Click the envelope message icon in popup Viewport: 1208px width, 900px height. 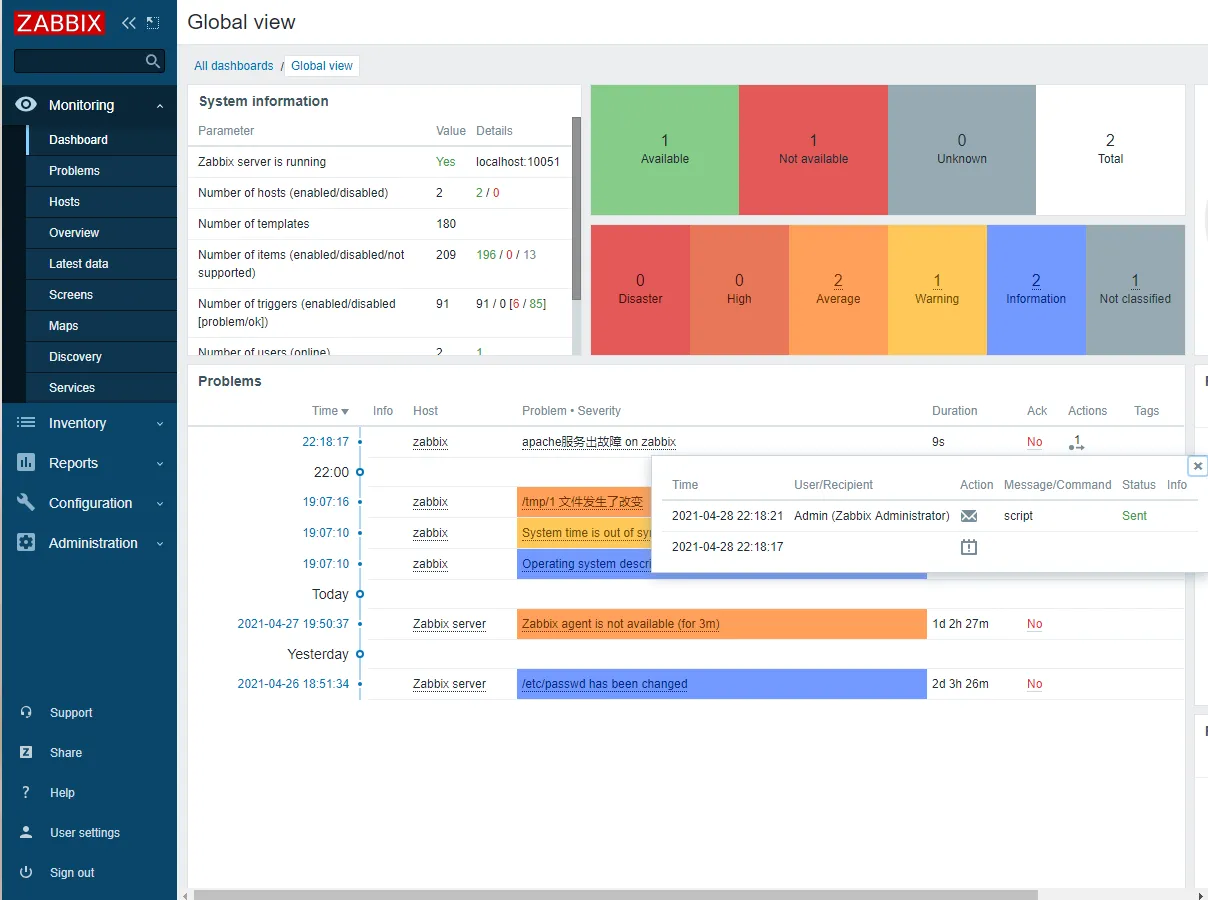(968, 516)
